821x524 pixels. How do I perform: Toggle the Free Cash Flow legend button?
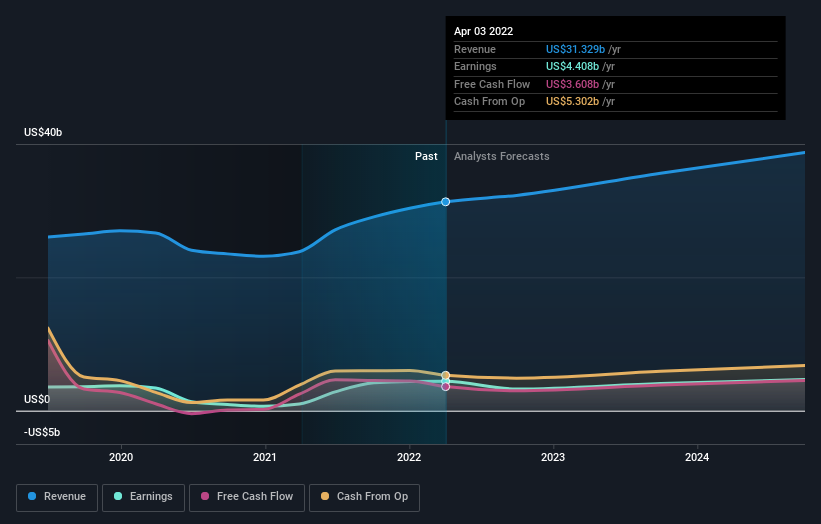(247, 497)
